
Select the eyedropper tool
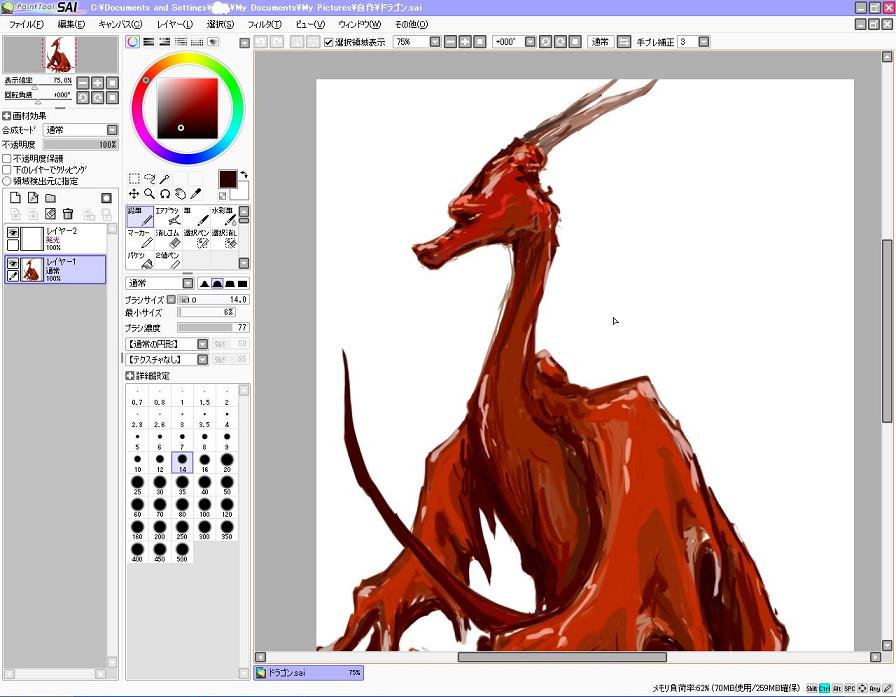(195, 194)
